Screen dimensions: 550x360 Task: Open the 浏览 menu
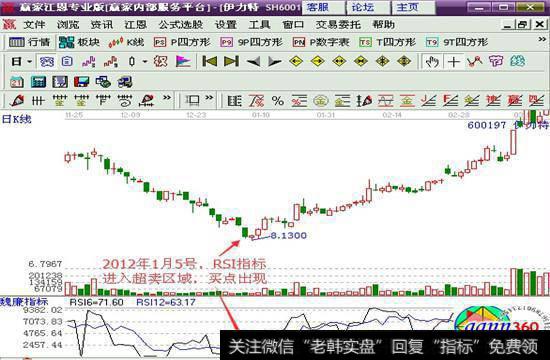pyautogui.click(x=68, y=25)
